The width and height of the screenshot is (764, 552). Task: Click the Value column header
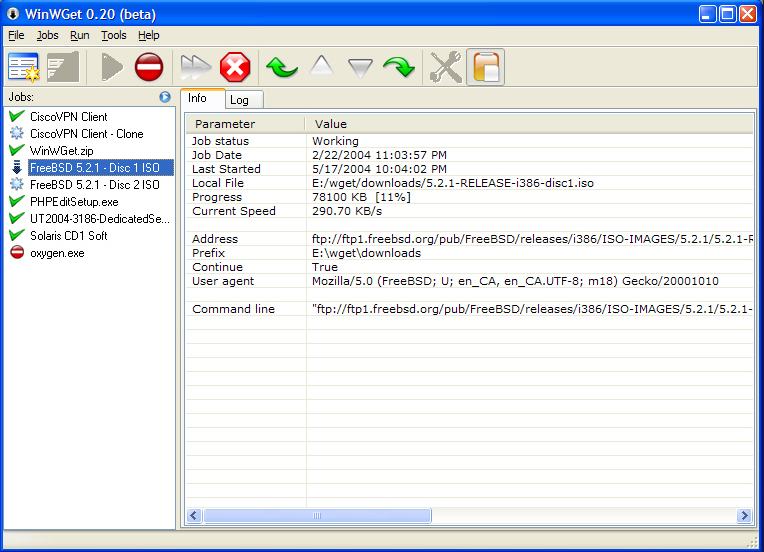pos(529,124)
